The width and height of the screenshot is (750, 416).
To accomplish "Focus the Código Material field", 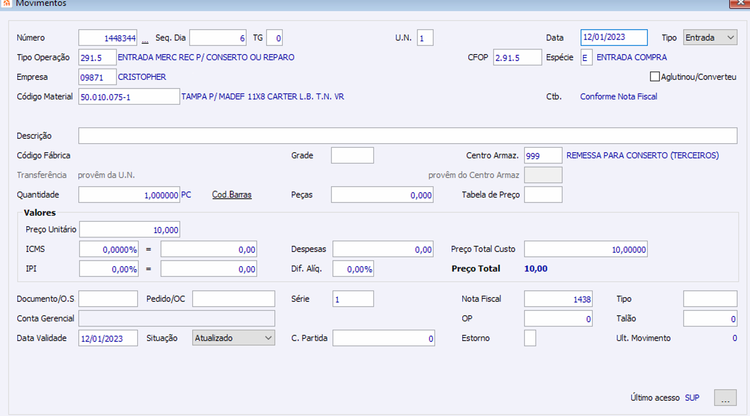I will pyautogui.click(x=129, y=97).
